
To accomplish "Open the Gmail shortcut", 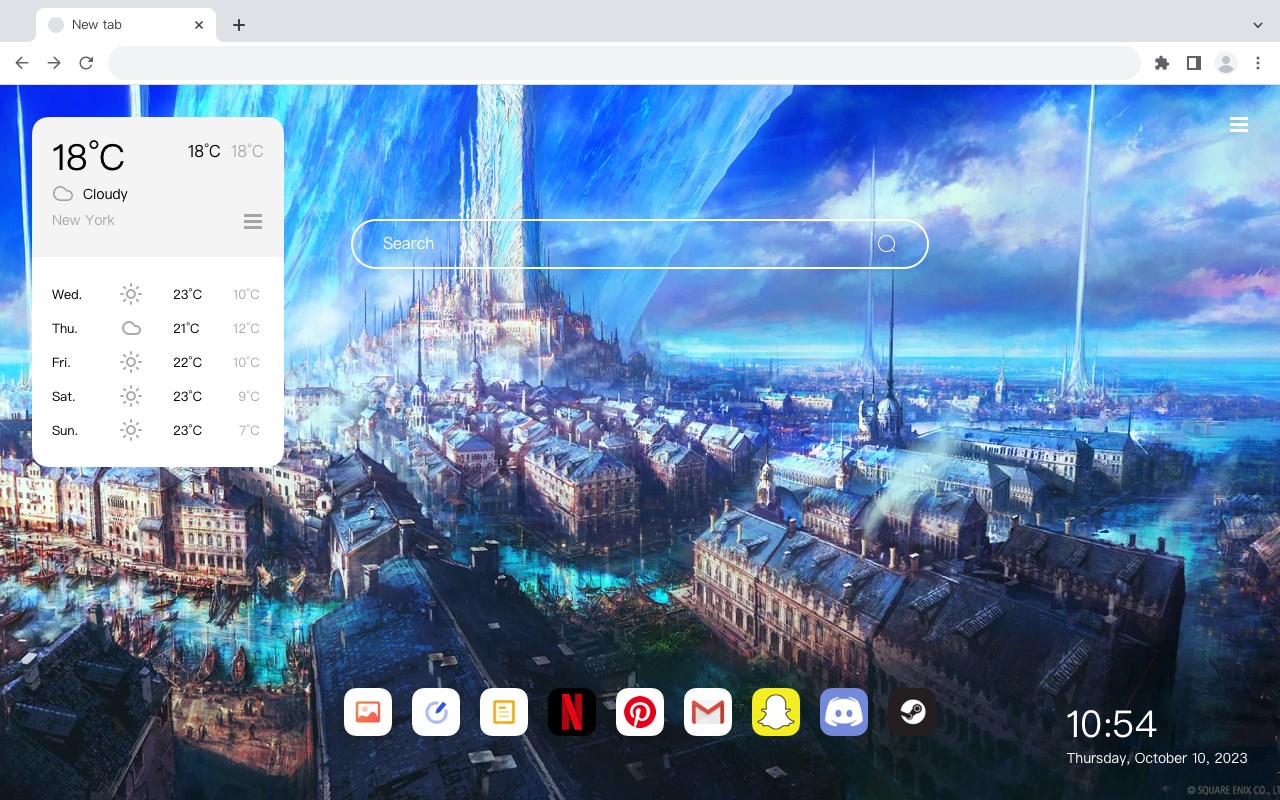I will (x=708, y=712).
